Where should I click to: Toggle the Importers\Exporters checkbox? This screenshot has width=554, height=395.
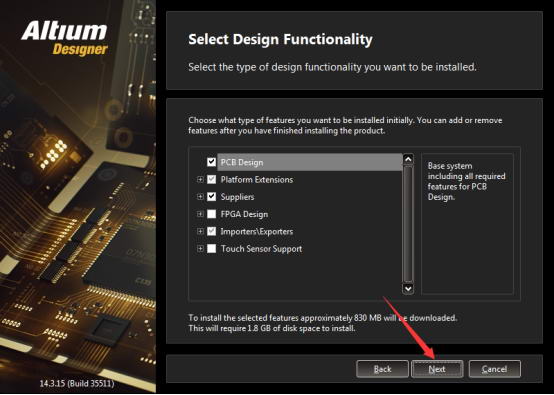[x=211, y=231]
